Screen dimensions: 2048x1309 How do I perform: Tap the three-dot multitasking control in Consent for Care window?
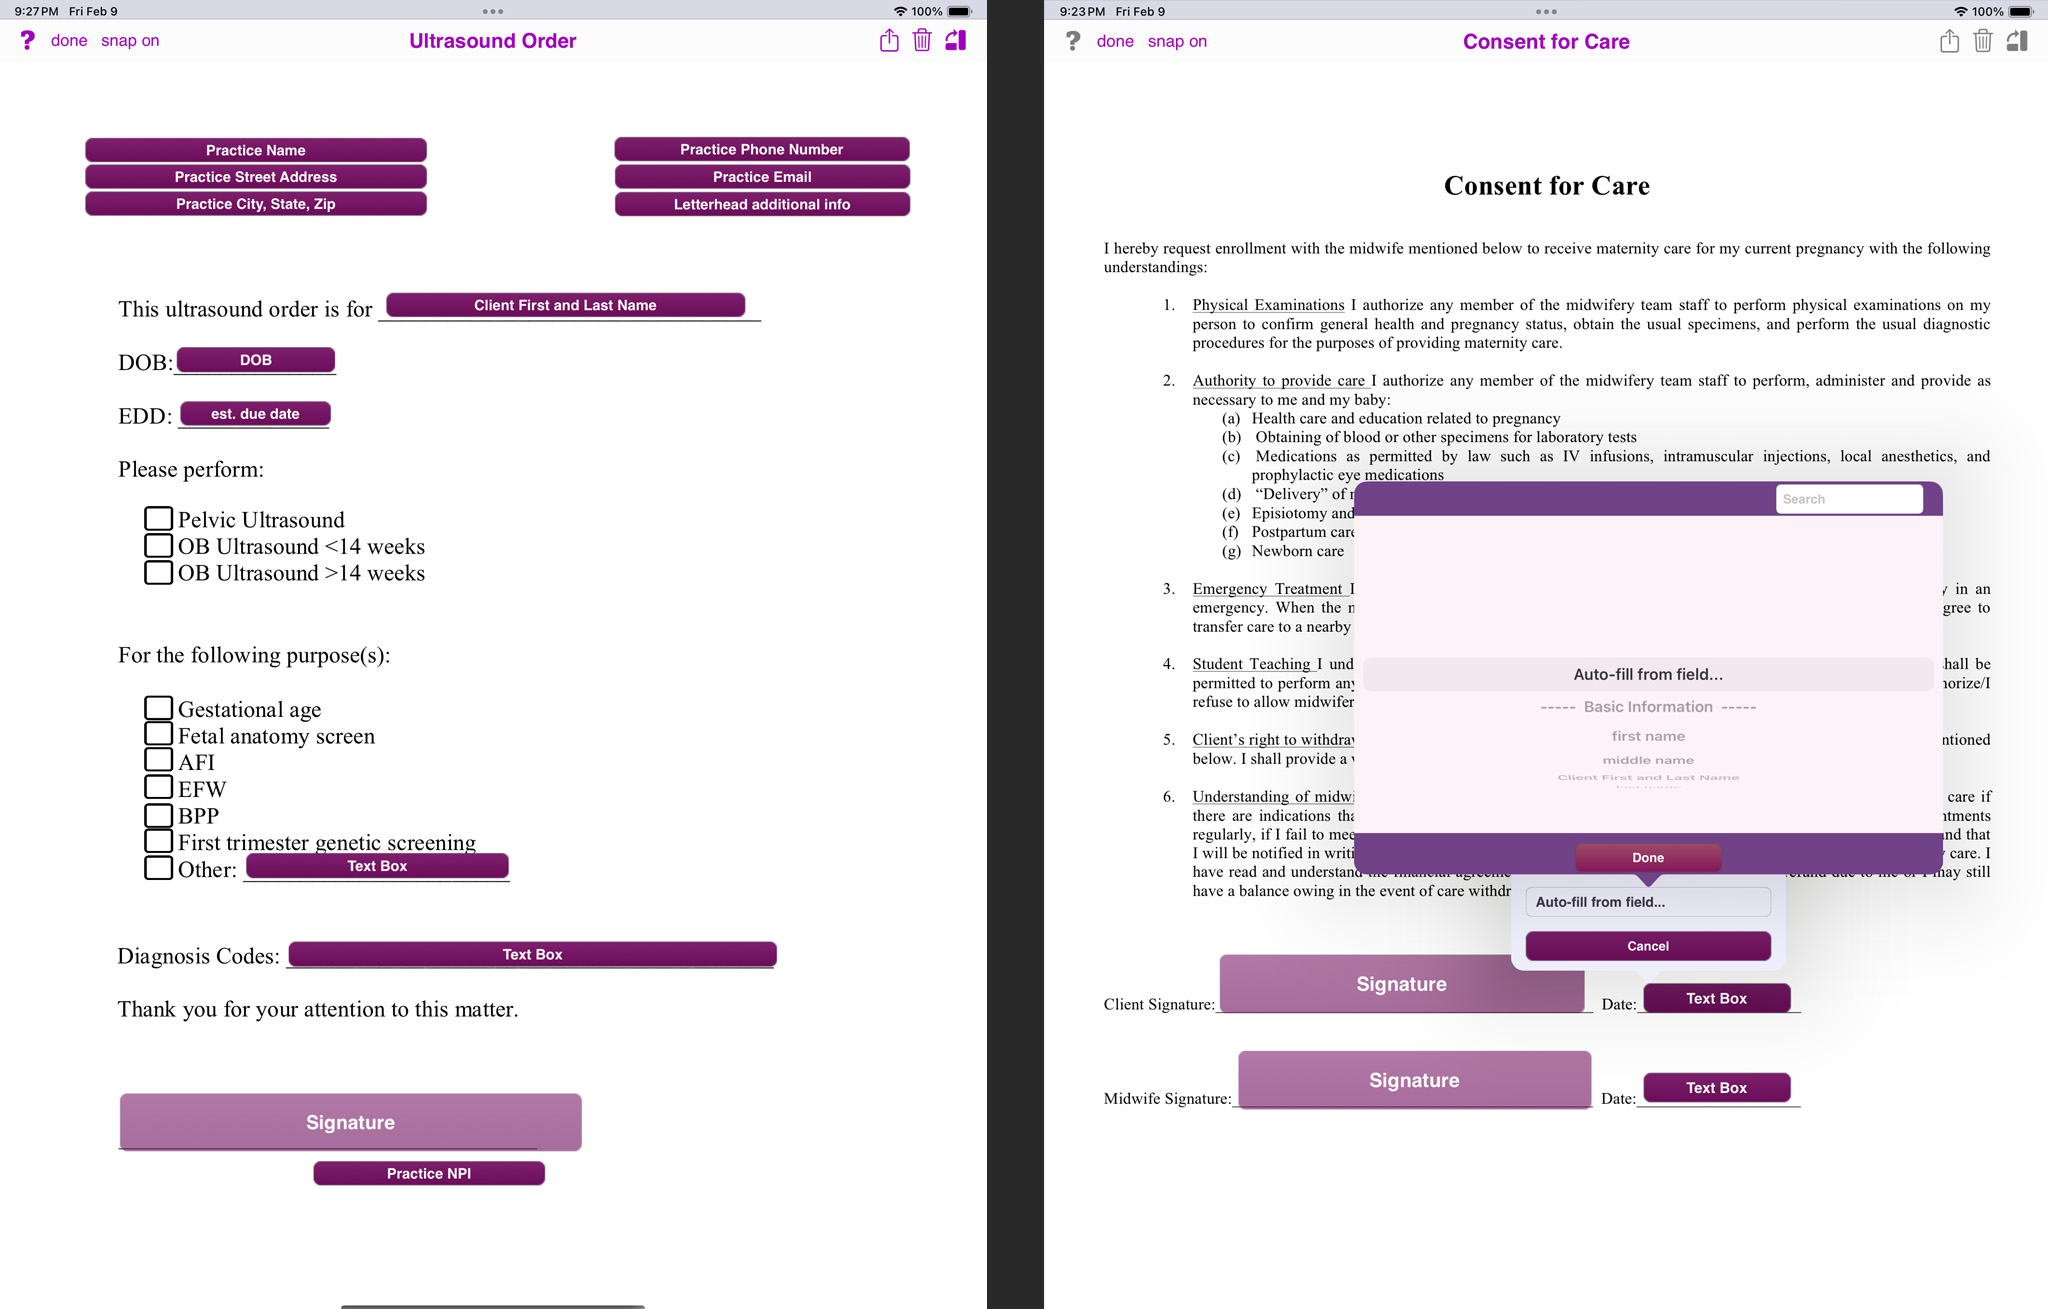click(1546, 12)
